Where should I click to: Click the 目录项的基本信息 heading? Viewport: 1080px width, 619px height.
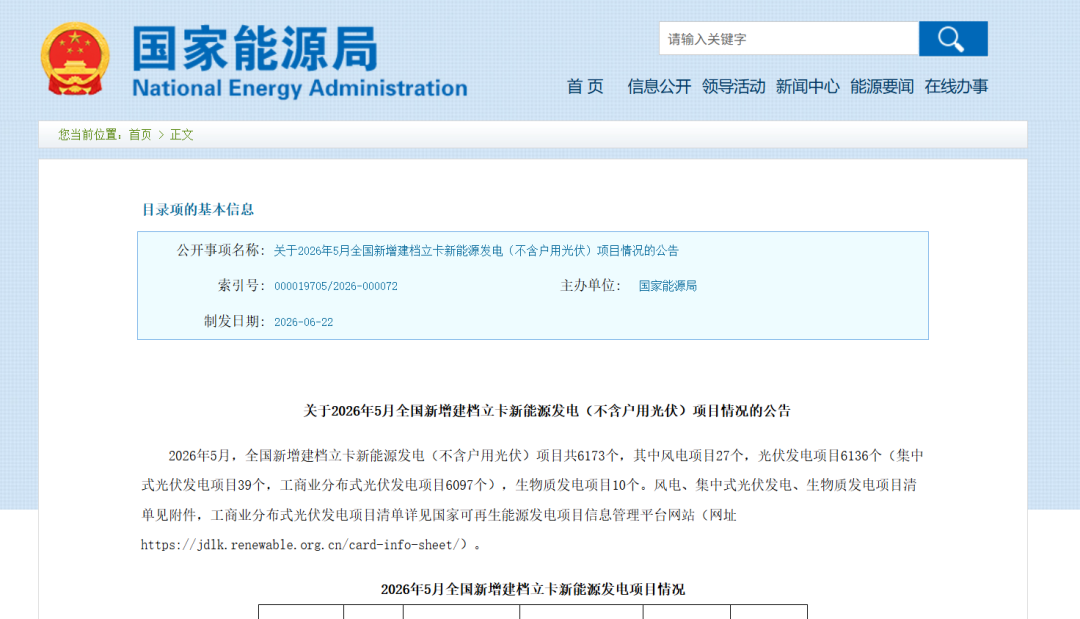coord(198,209)
